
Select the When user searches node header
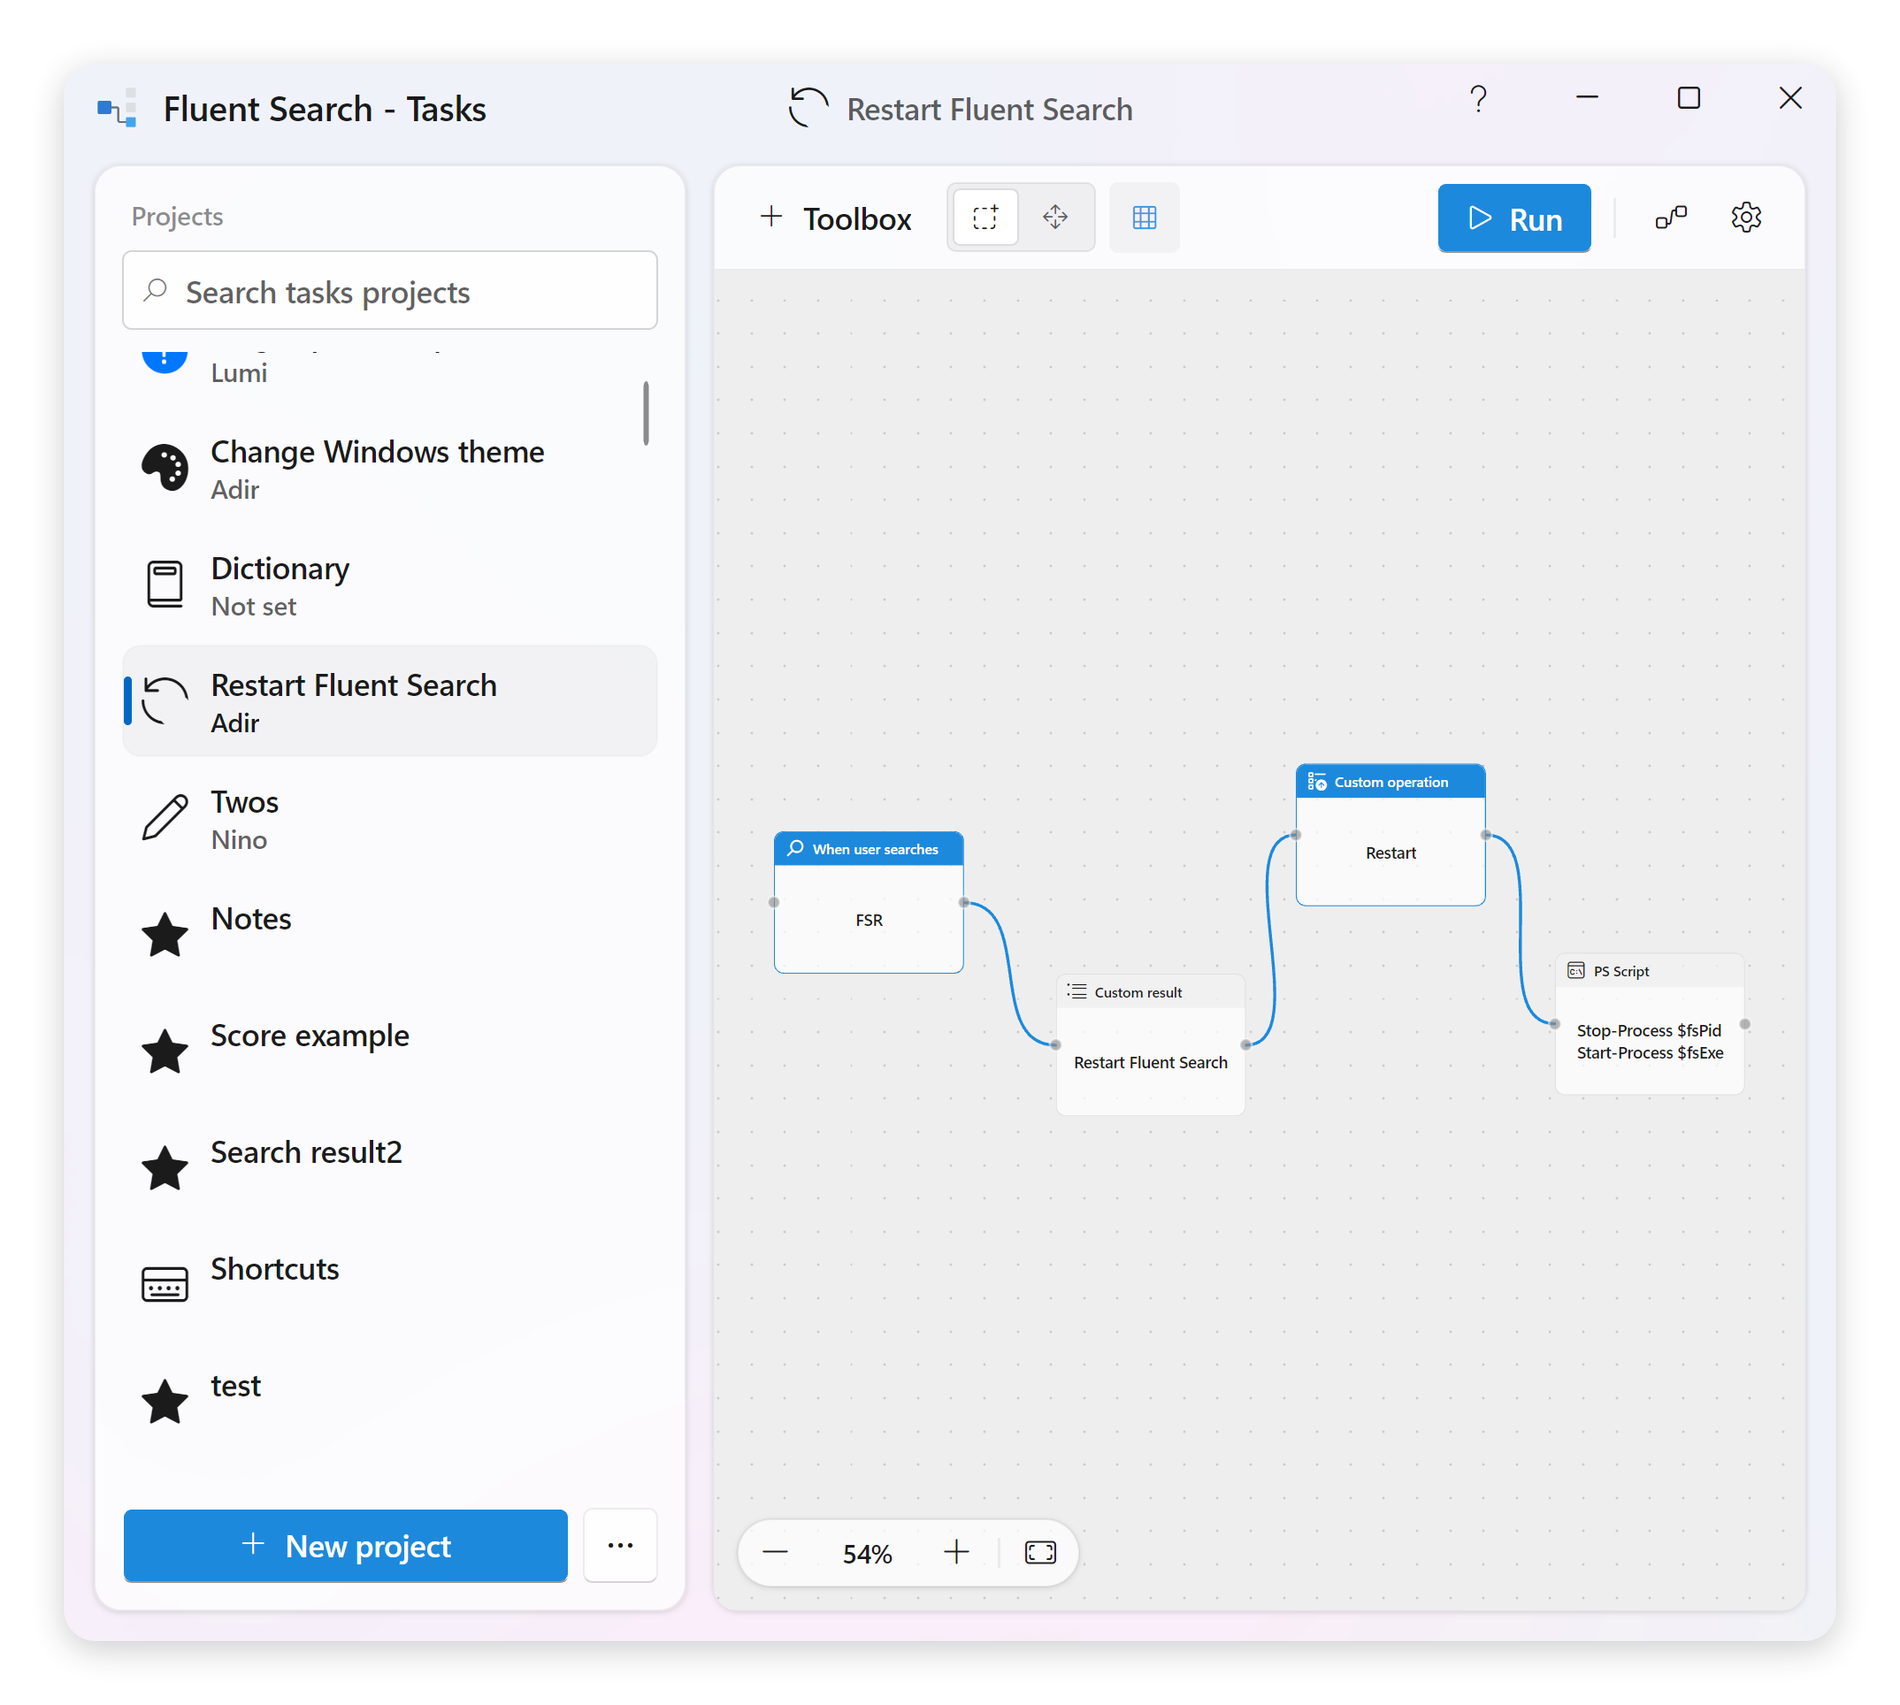(x=868, y=848)
